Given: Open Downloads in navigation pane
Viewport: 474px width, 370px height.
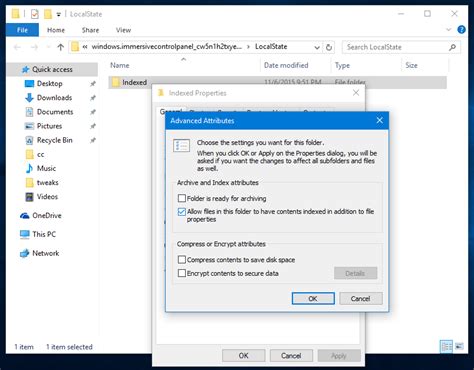Looking at the screenshot, I should (x=54, y=98).
